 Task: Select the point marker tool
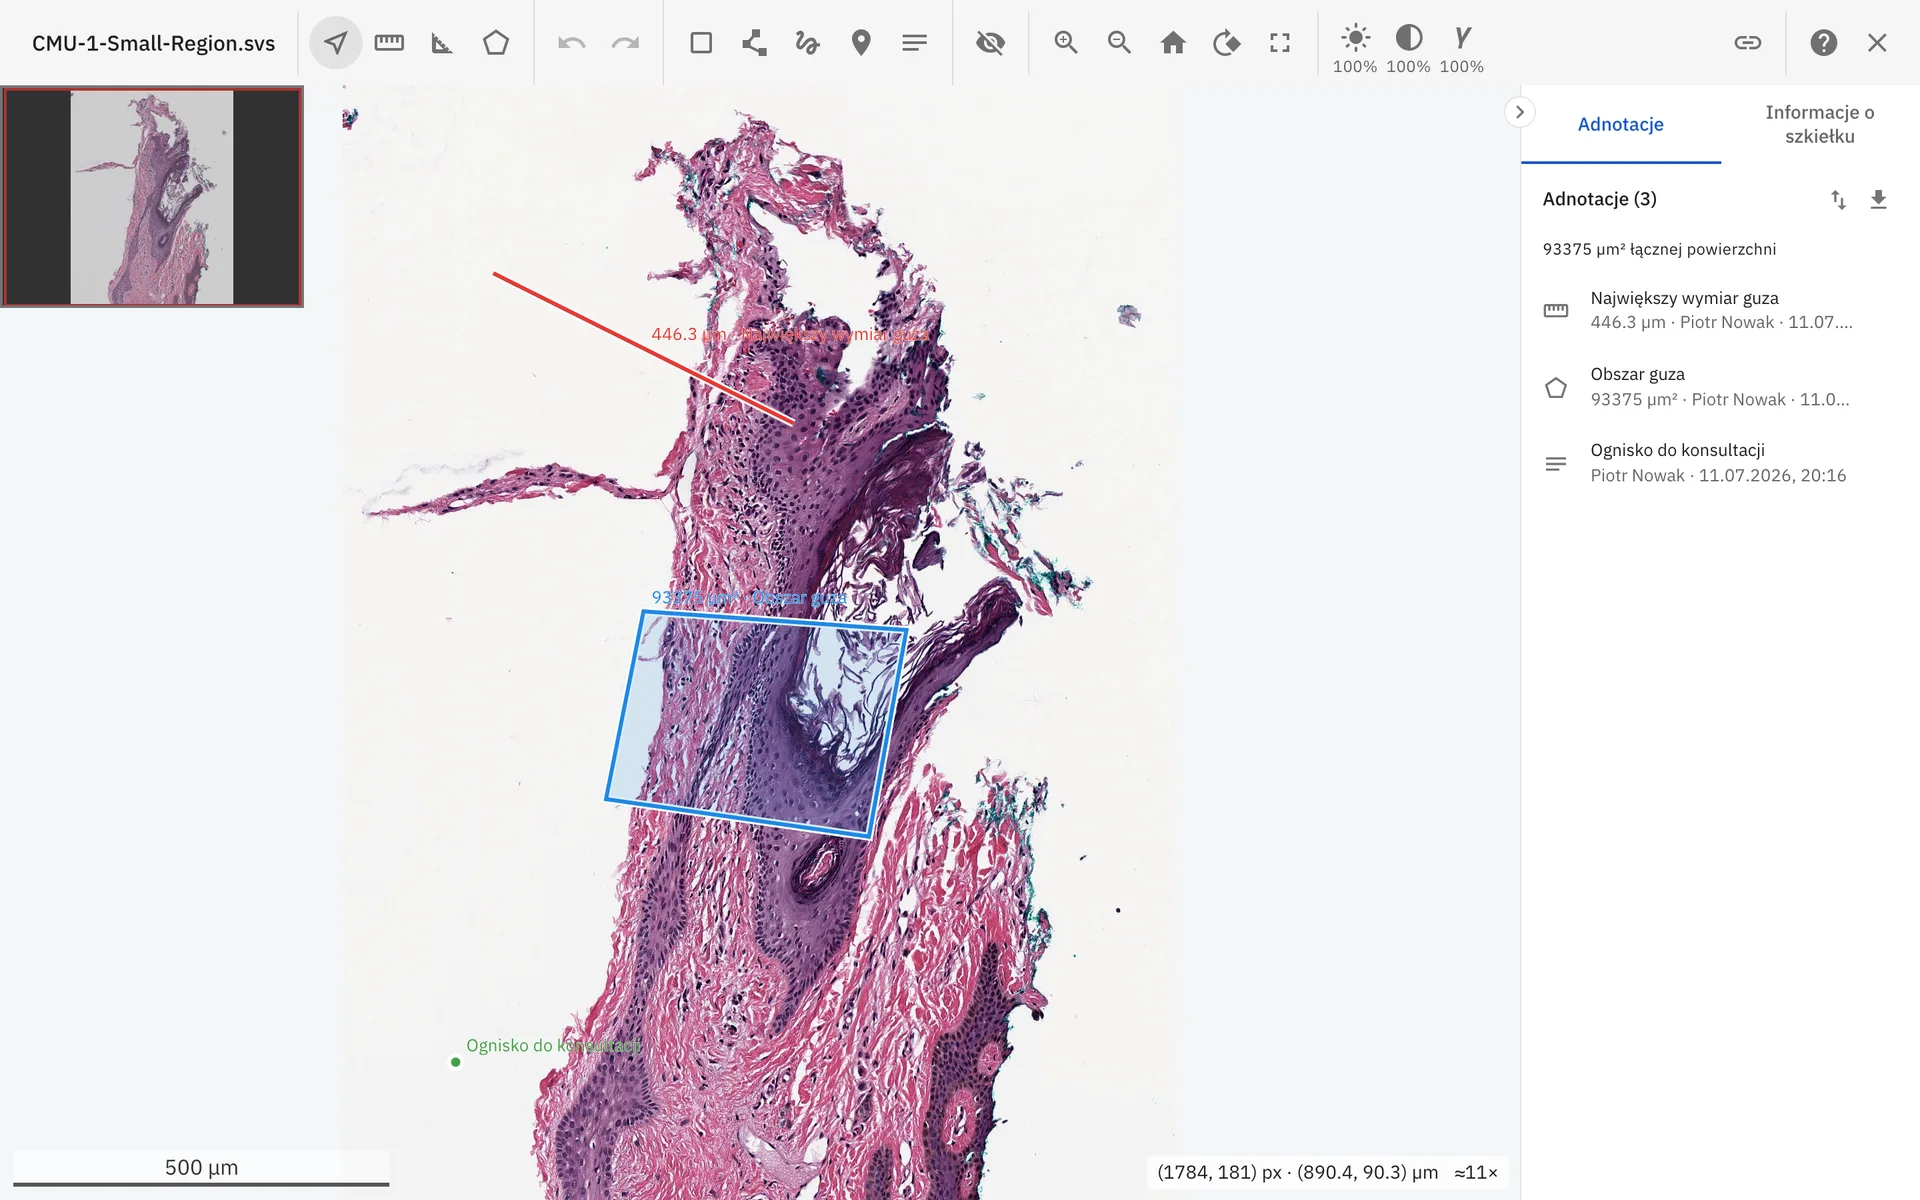pos(861,43)
